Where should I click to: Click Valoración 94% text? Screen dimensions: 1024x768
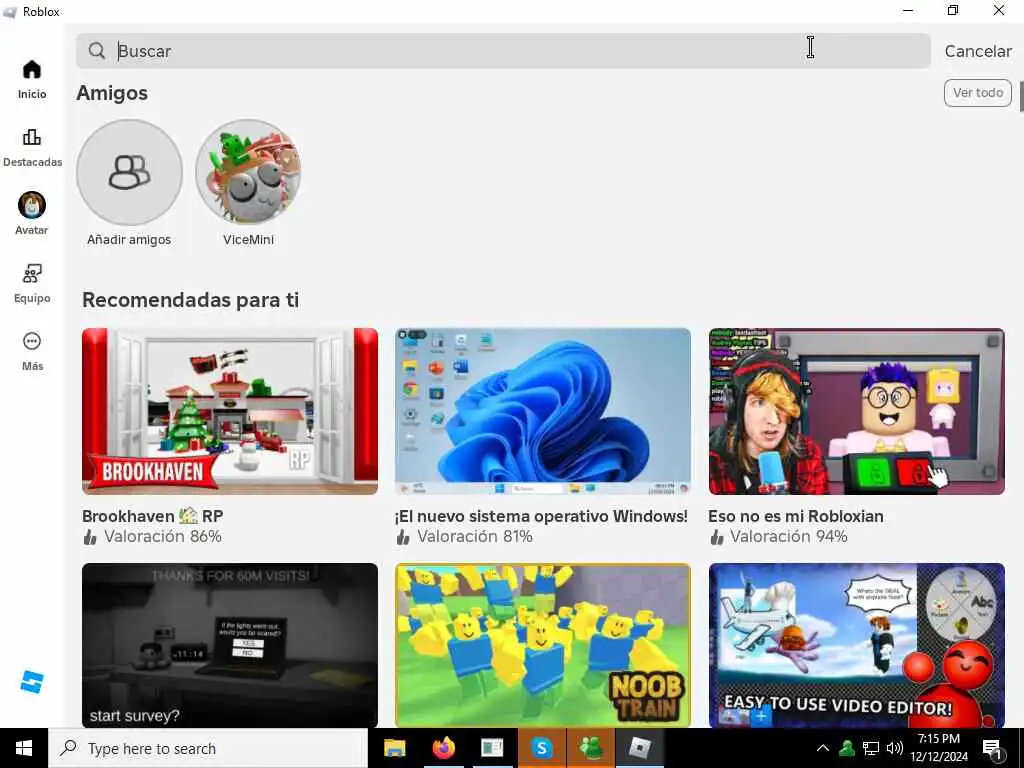789,537
